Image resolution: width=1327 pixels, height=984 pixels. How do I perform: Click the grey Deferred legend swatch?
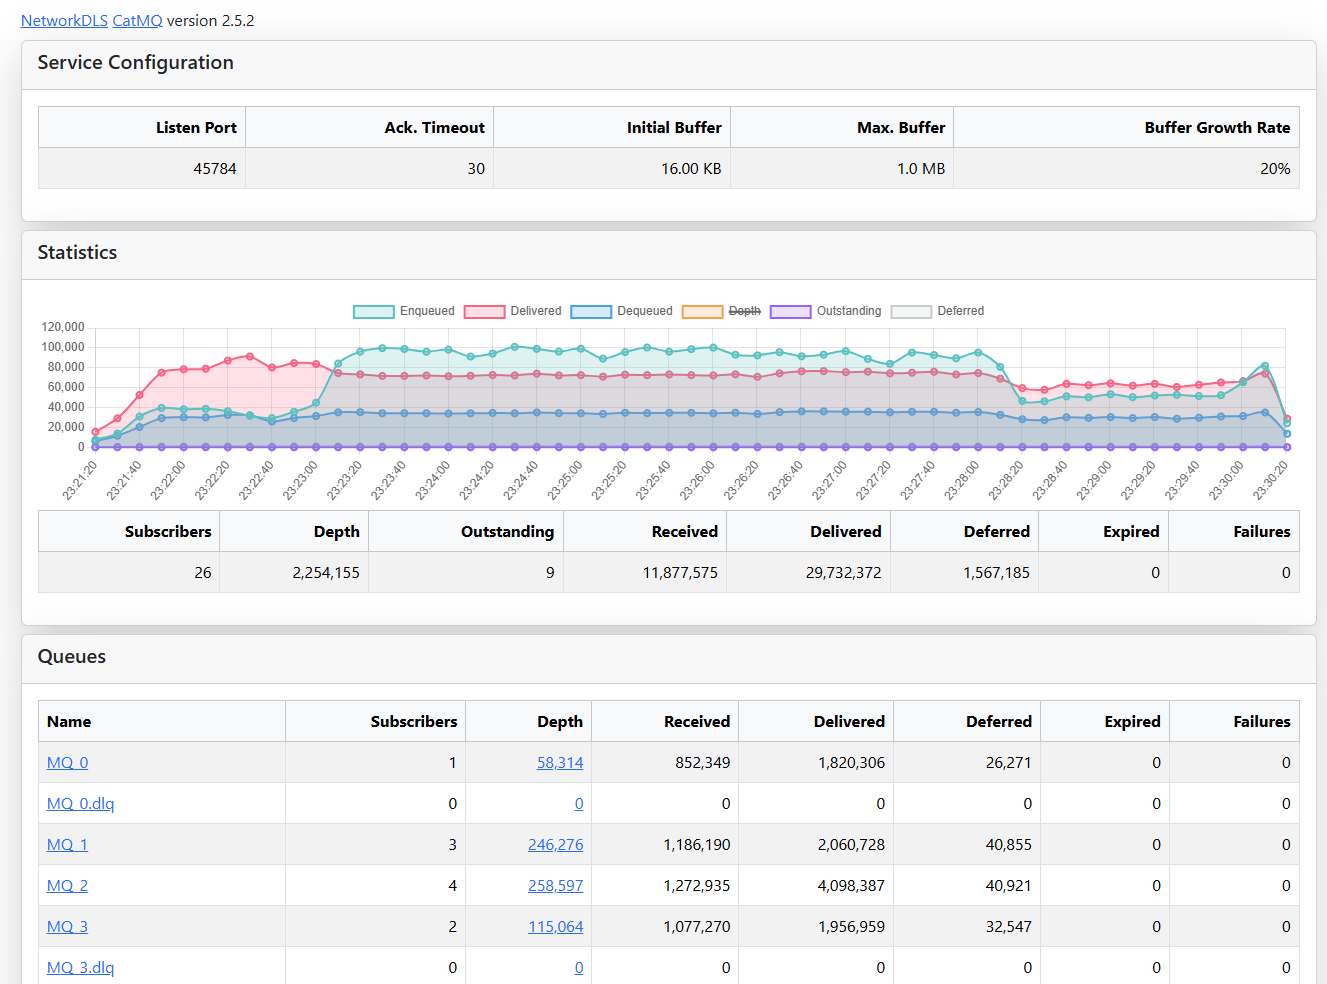click(911, 311)
